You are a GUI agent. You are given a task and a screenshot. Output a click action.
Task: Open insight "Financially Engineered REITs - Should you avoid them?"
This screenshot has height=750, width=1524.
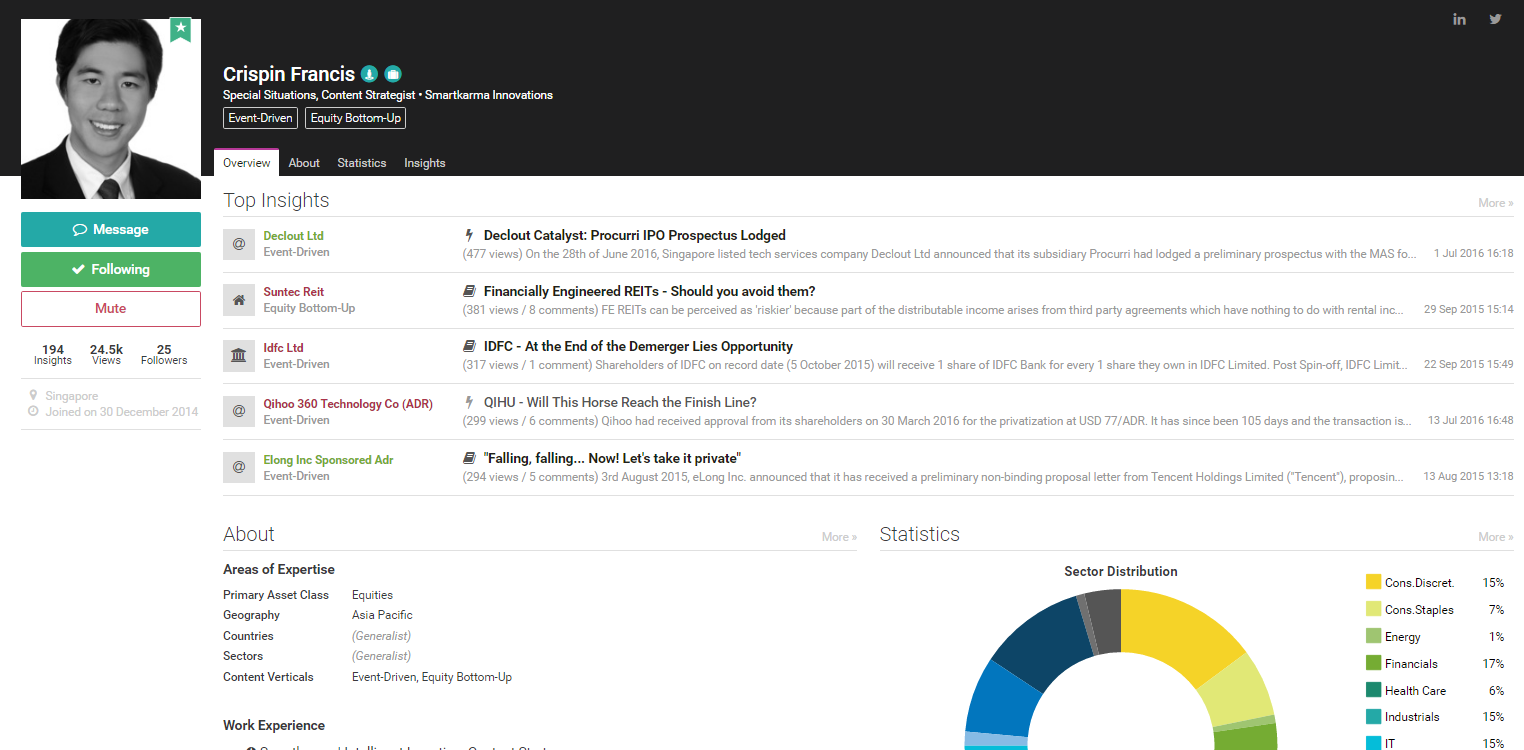(x=650, y=292)
